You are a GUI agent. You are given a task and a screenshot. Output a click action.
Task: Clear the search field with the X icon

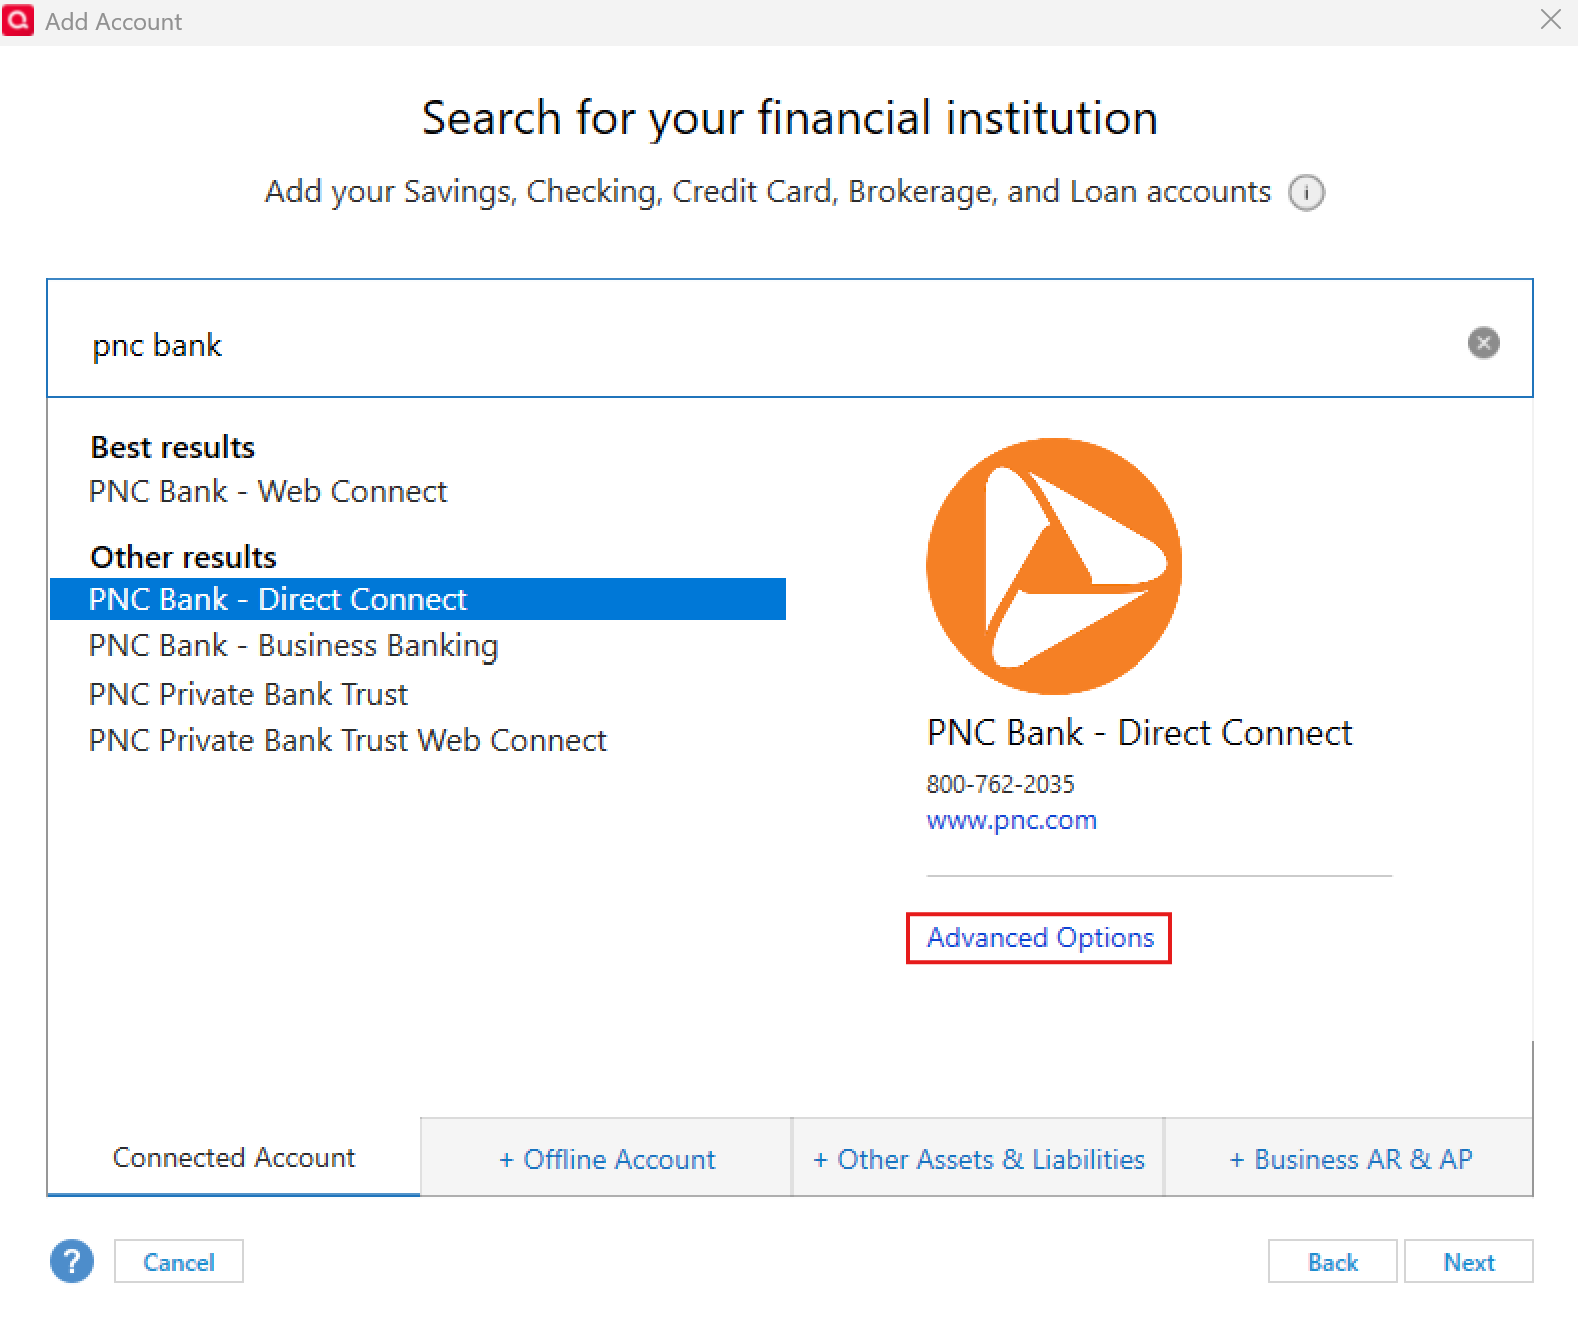coord(1483,343)
